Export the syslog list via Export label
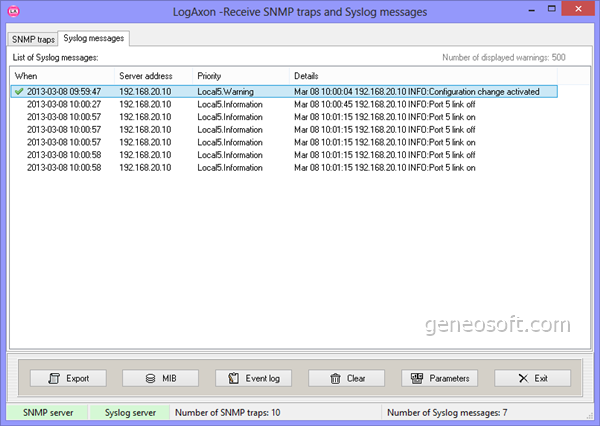Image resolution: width=600 pixels, height=426 pixels. 77,378
